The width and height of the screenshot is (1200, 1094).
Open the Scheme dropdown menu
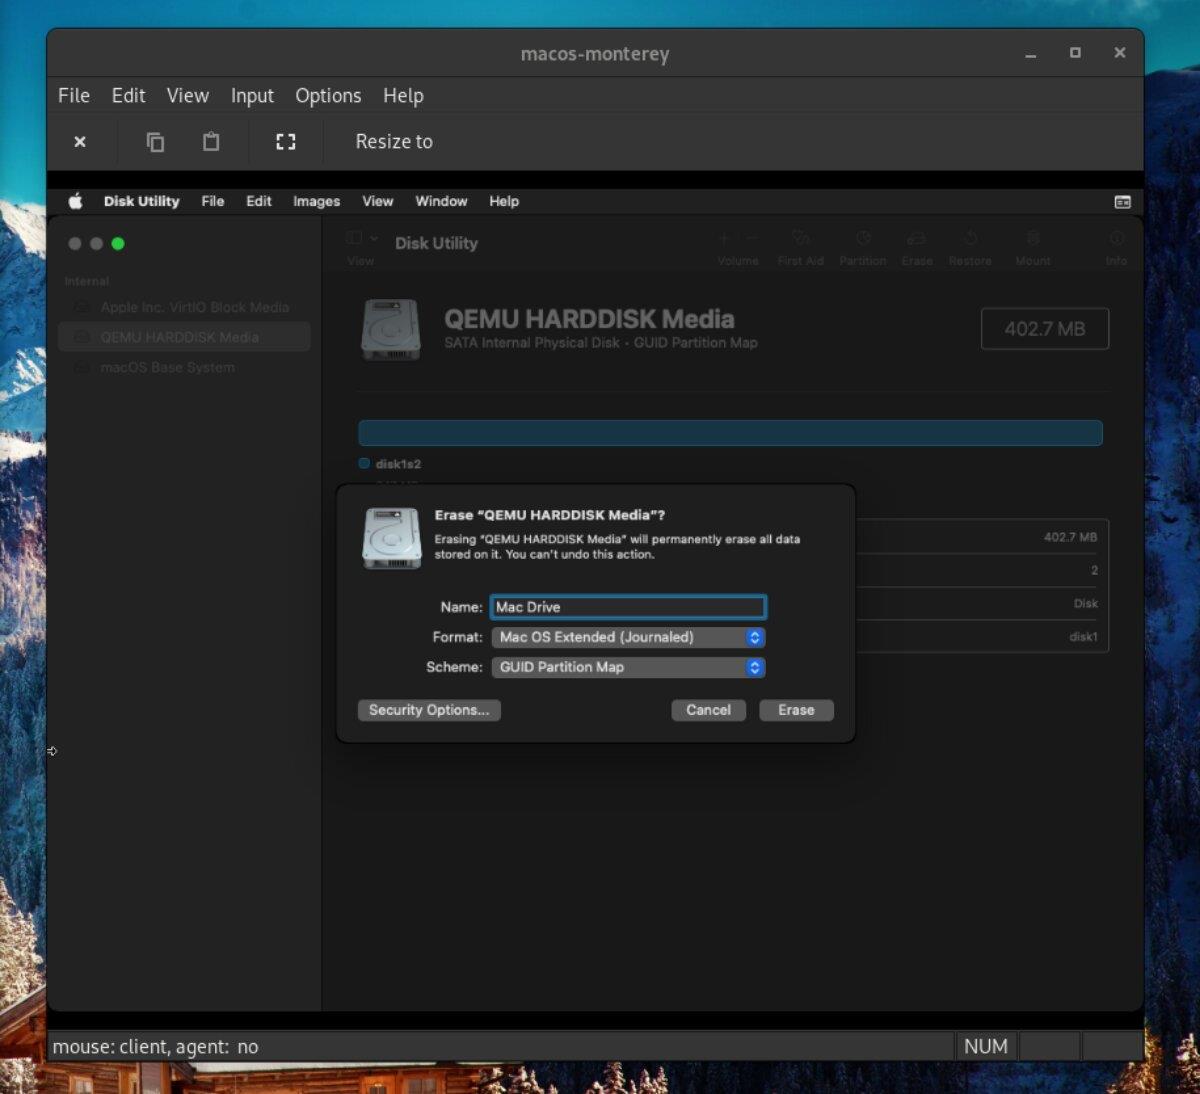[628, 667]
